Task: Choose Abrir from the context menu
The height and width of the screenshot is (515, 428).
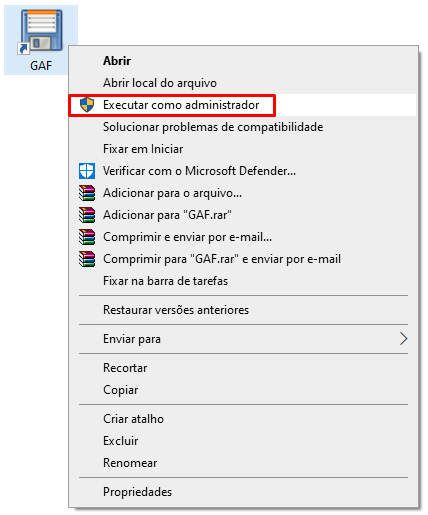Action: [x=243, y=61]
